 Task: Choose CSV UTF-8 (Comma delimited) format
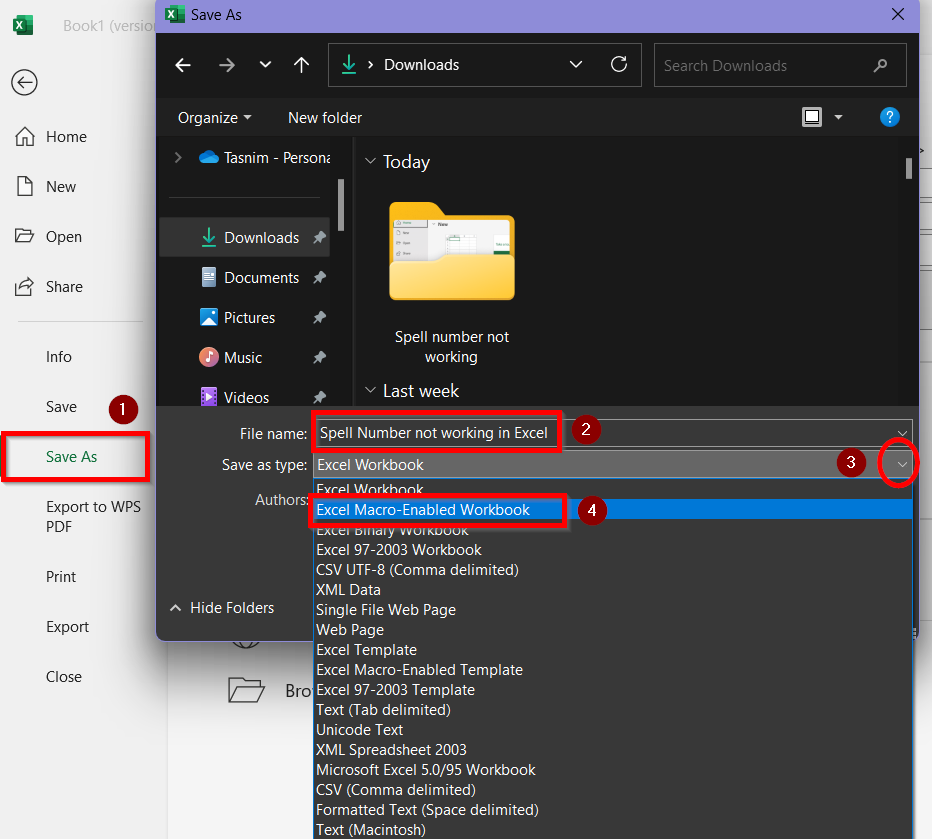click(417, 570)
